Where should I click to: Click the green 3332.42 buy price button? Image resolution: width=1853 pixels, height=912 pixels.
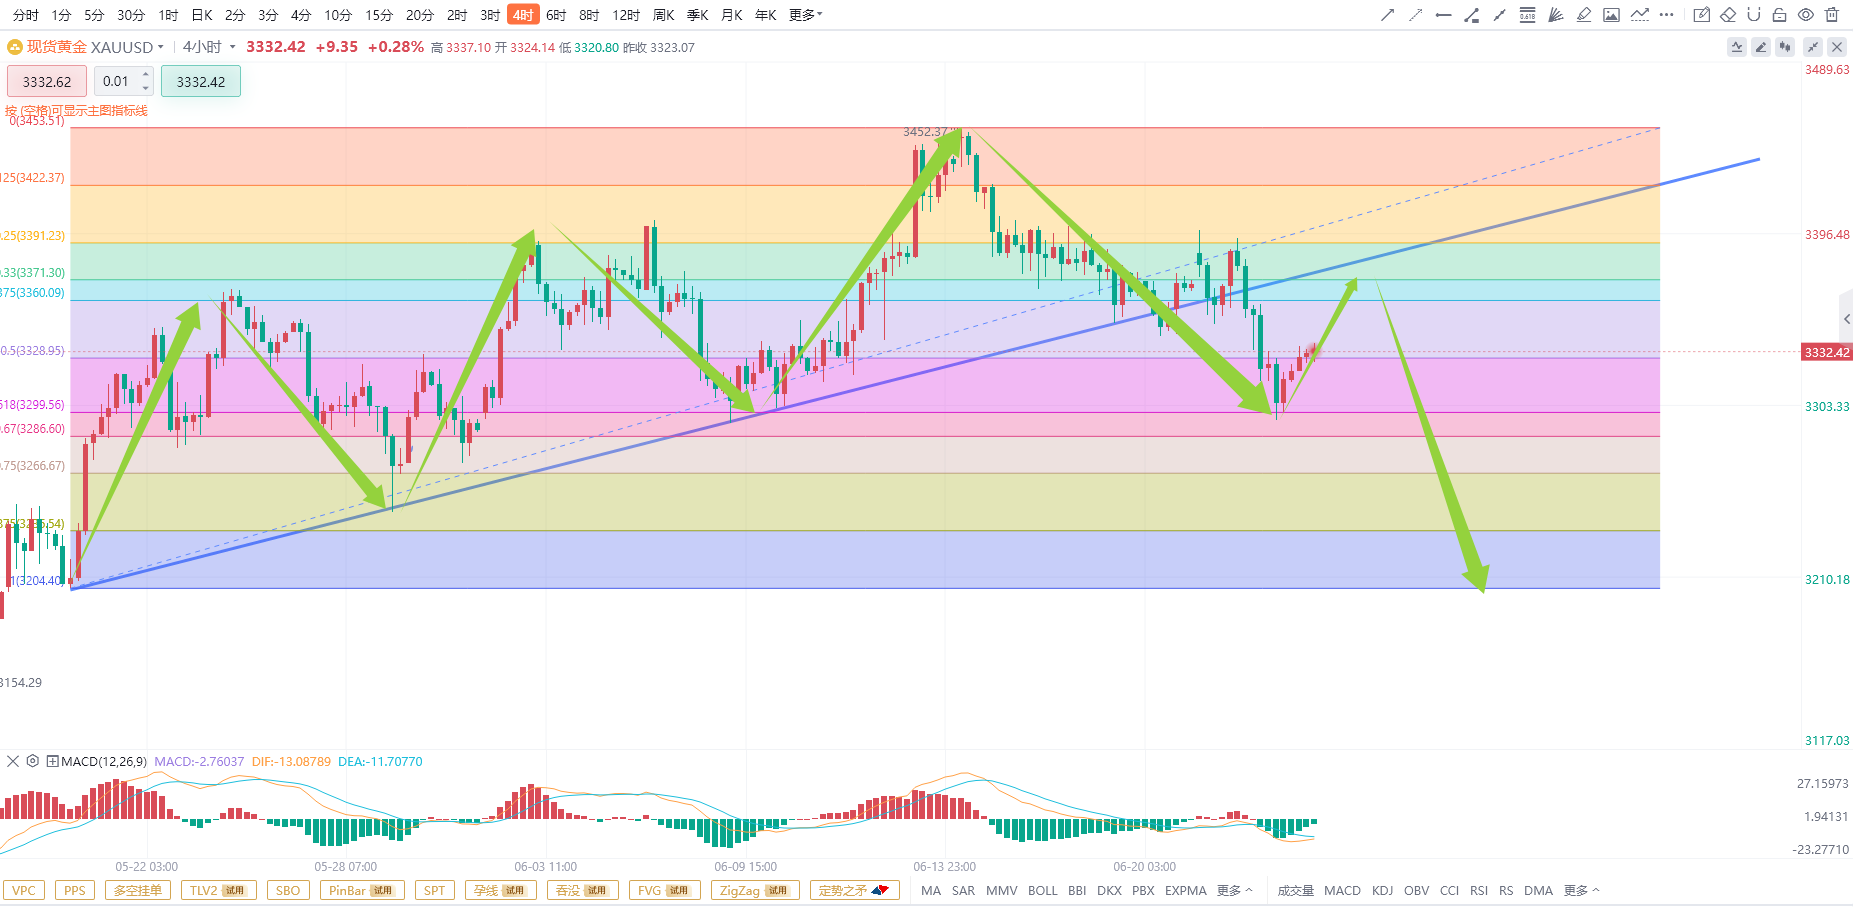click(201, 81)
